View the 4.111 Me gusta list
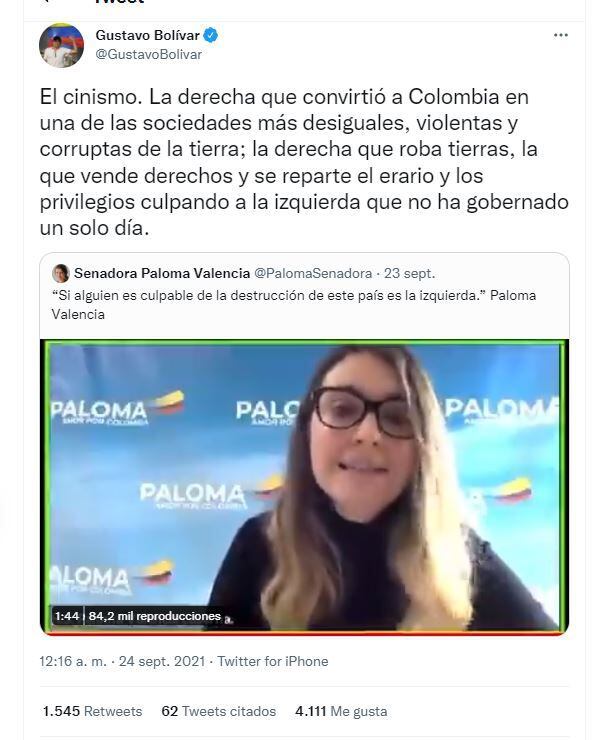Image resolution: width=595 pixels, height=740 pixels. [341, 711]
